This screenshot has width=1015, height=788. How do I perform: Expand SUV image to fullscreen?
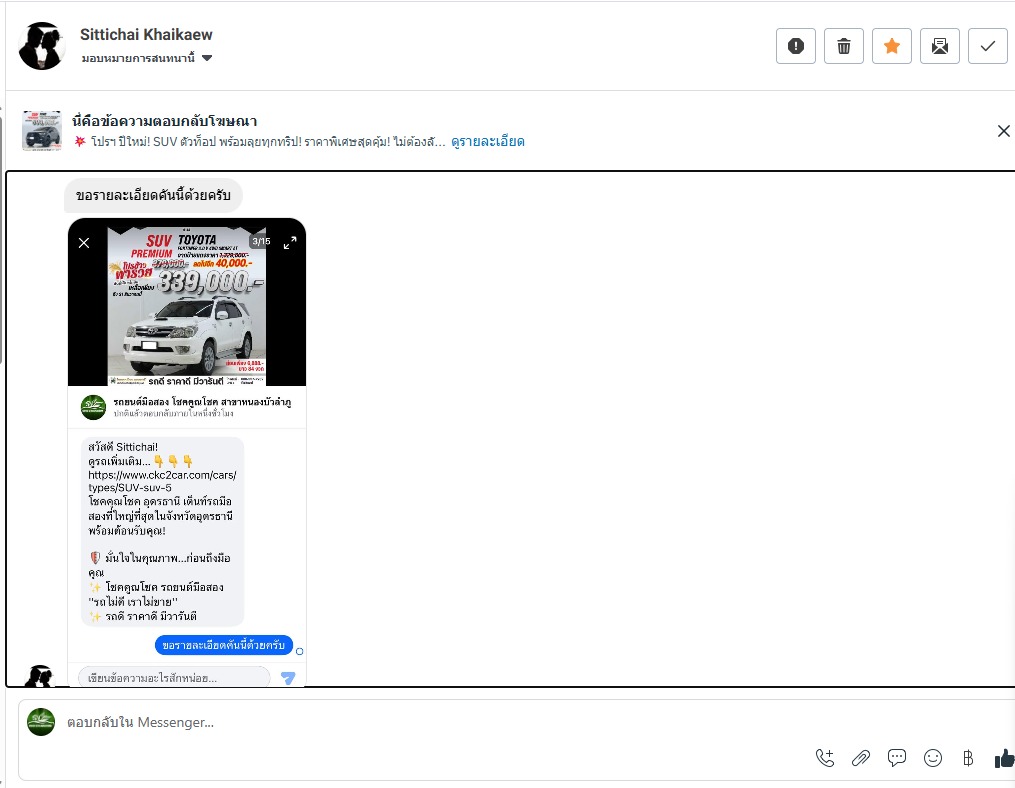tap(290, 243)
